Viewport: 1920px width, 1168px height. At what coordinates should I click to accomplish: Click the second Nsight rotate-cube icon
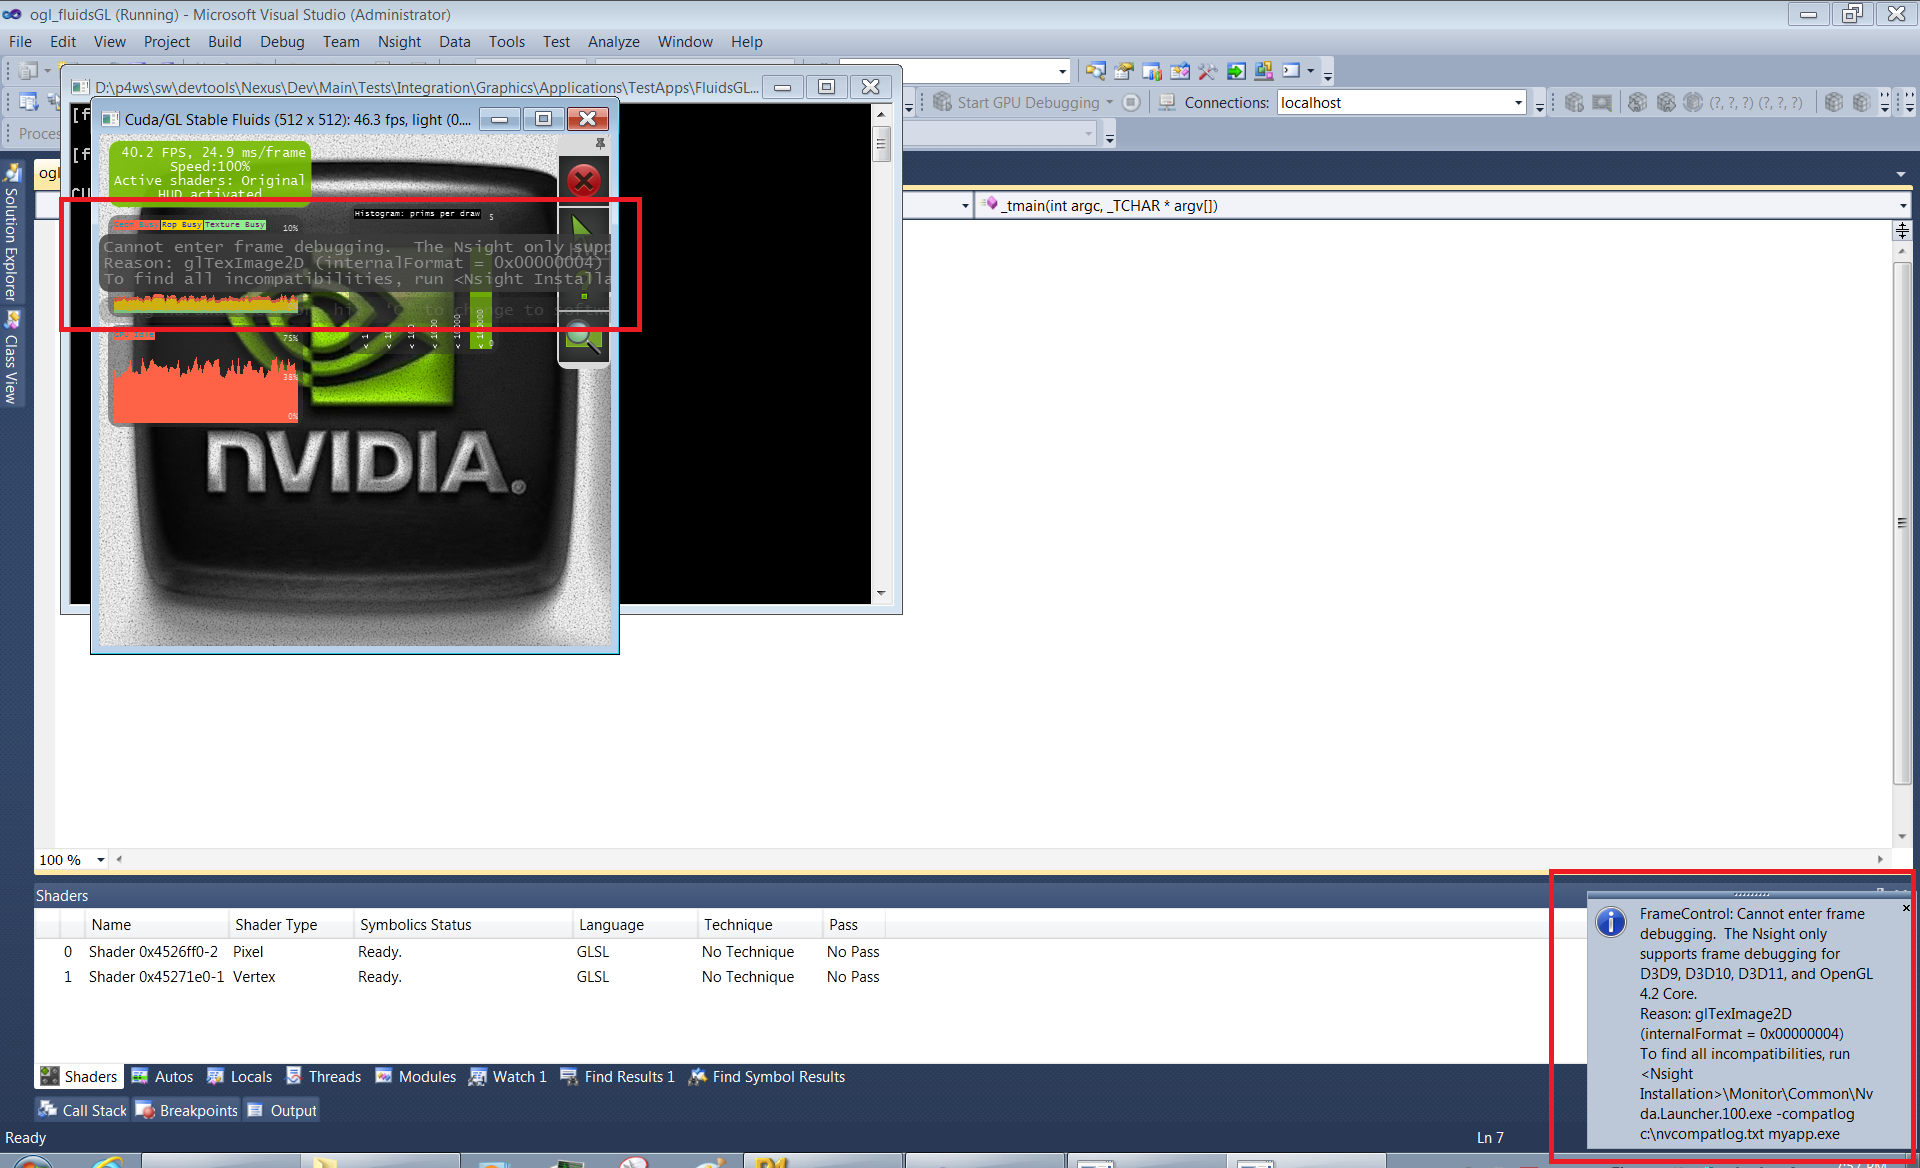pyautogui.click(x=1666, y=102)
